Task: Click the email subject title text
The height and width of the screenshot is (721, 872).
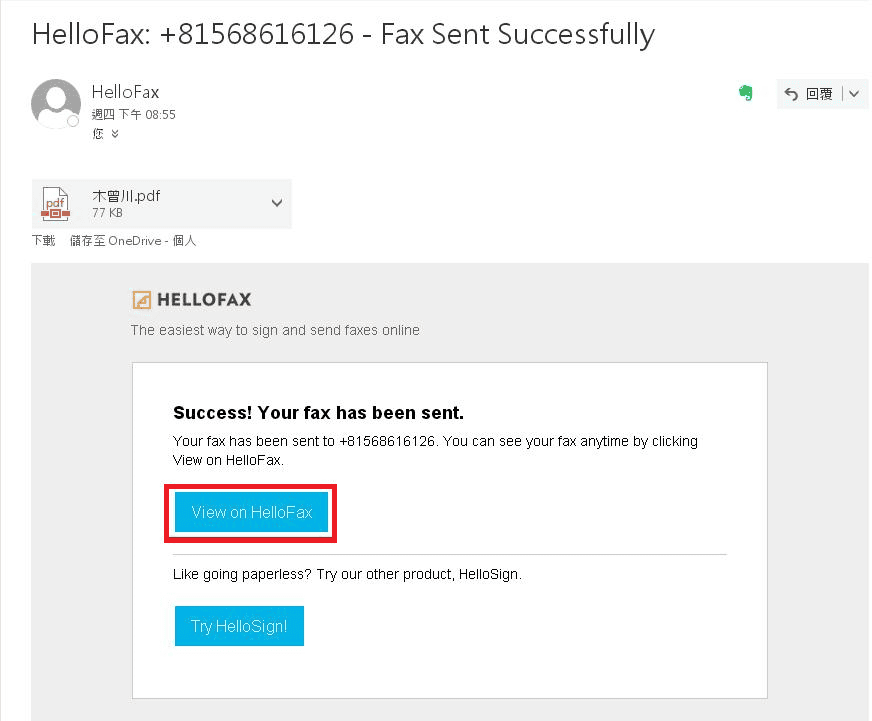Action: pyautogui.click(x=343, y=34)
